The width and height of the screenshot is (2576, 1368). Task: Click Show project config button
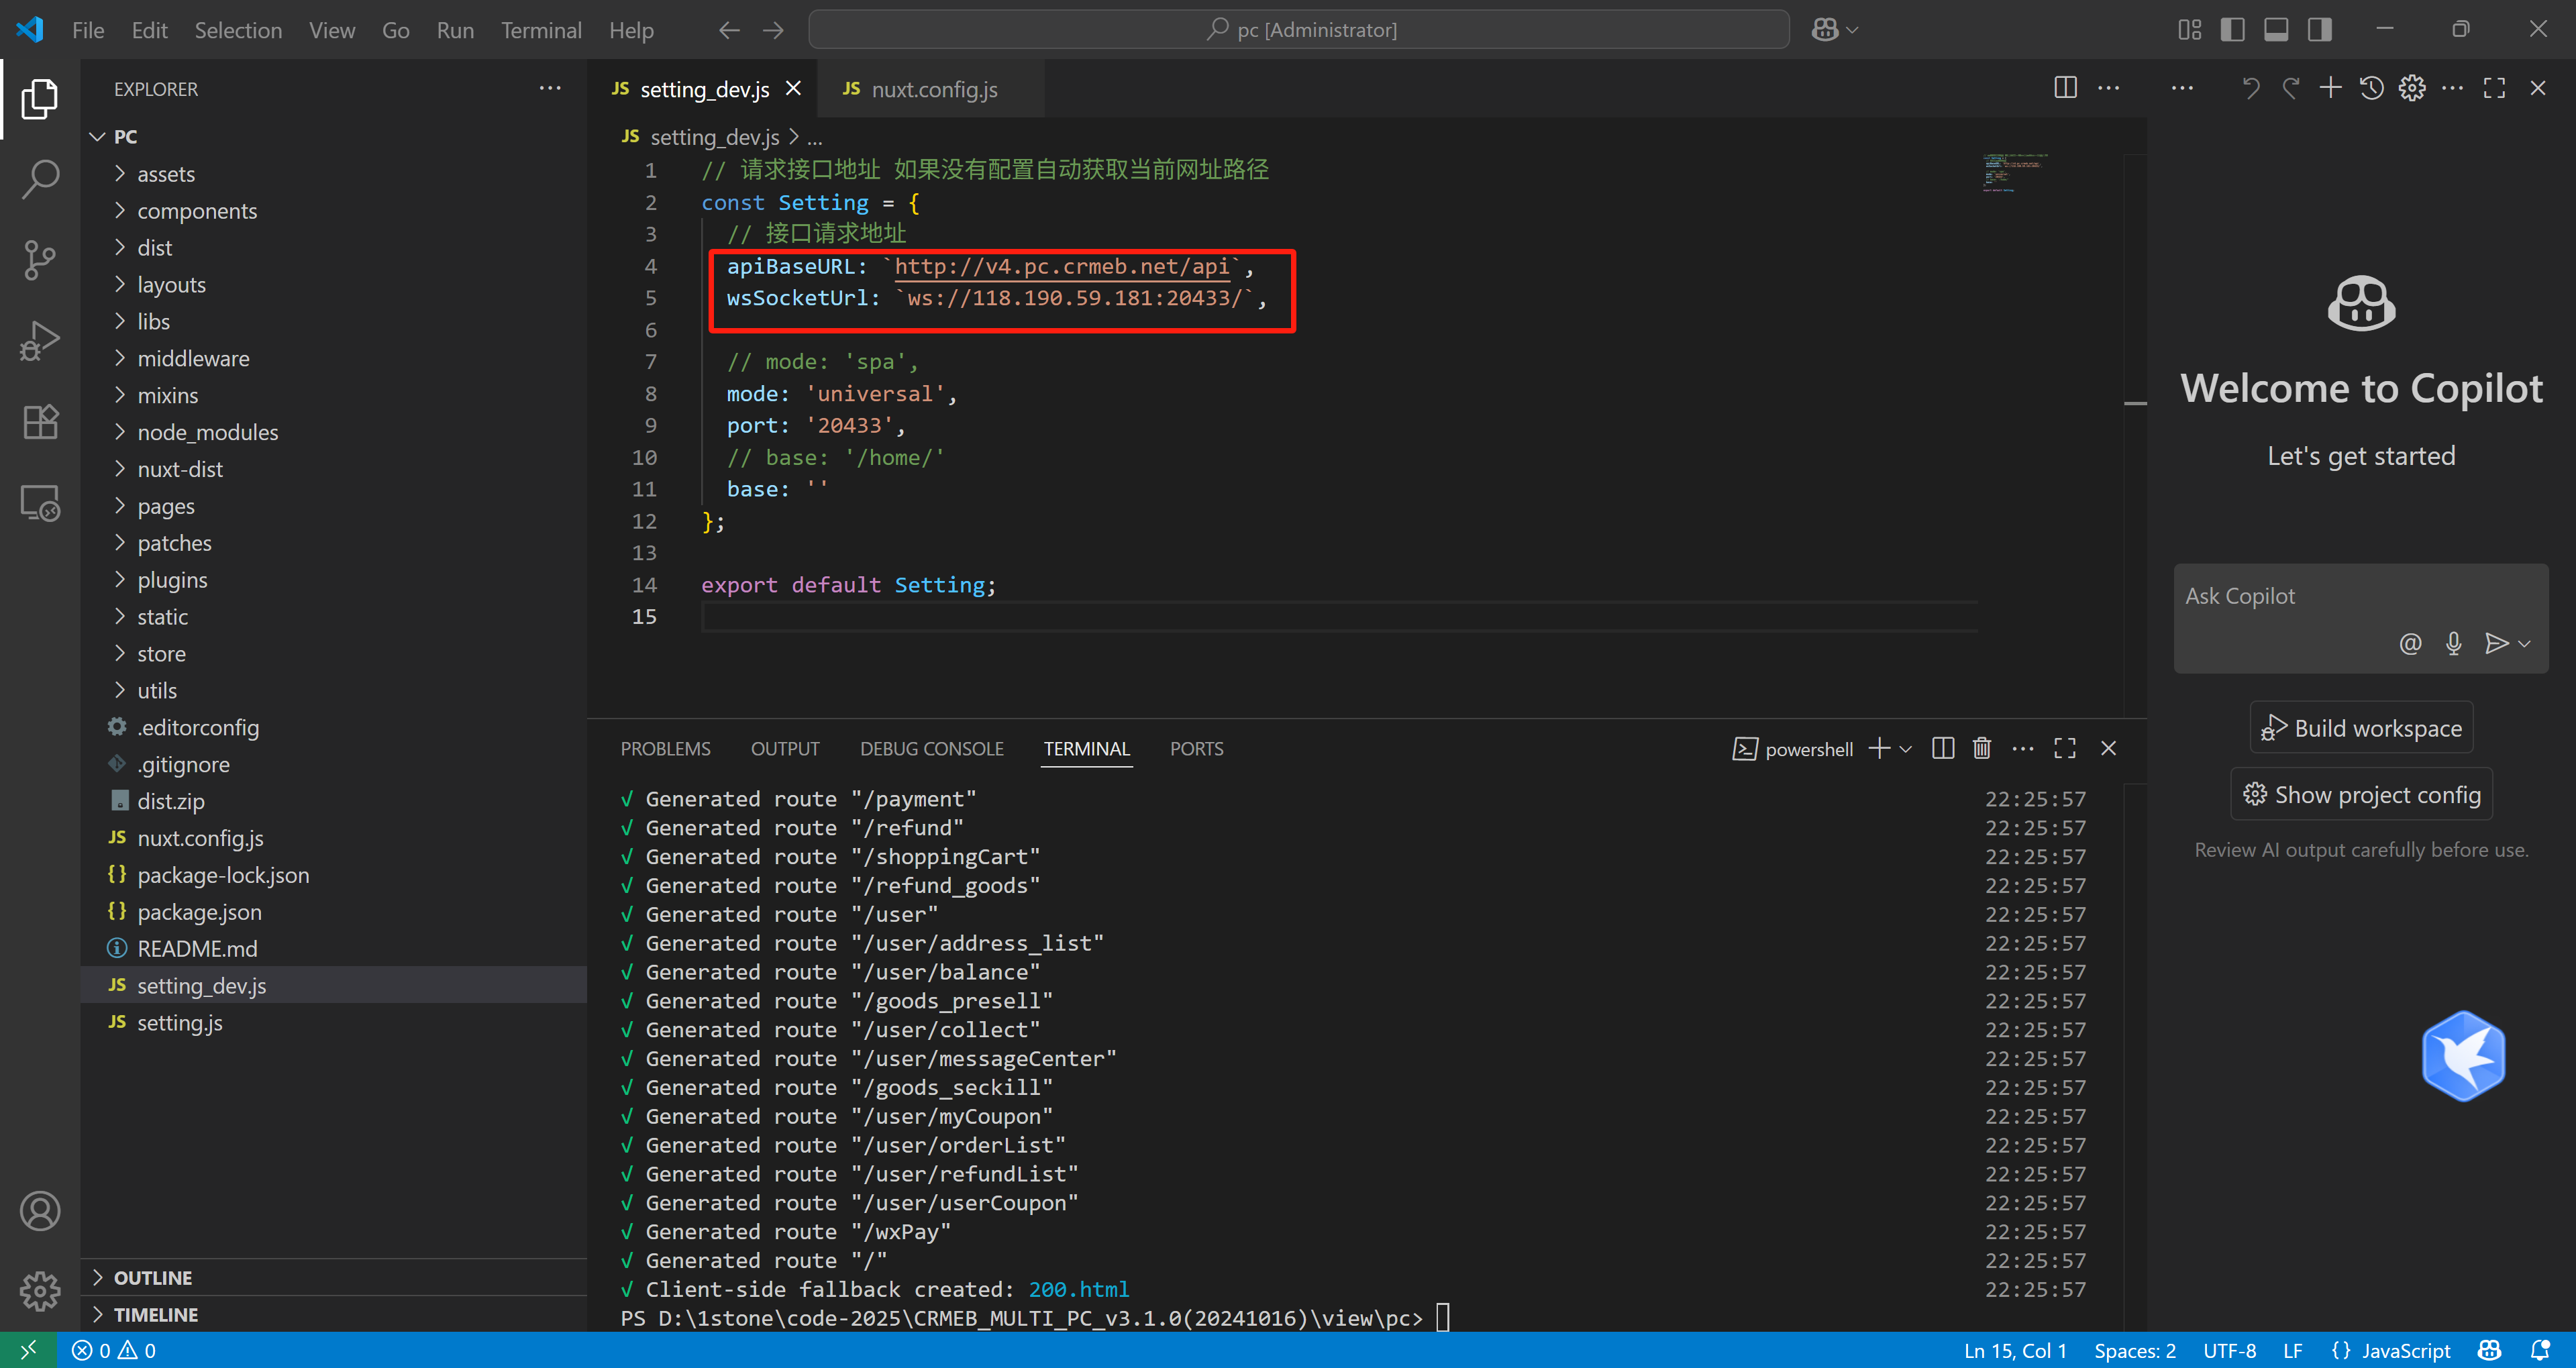(2361, 795)
